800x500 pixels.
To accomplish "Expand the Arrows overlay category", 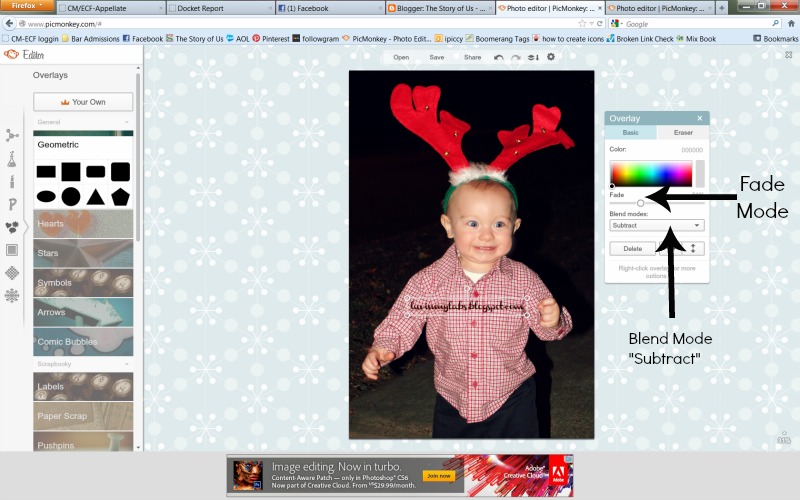I will click(83, 312).
